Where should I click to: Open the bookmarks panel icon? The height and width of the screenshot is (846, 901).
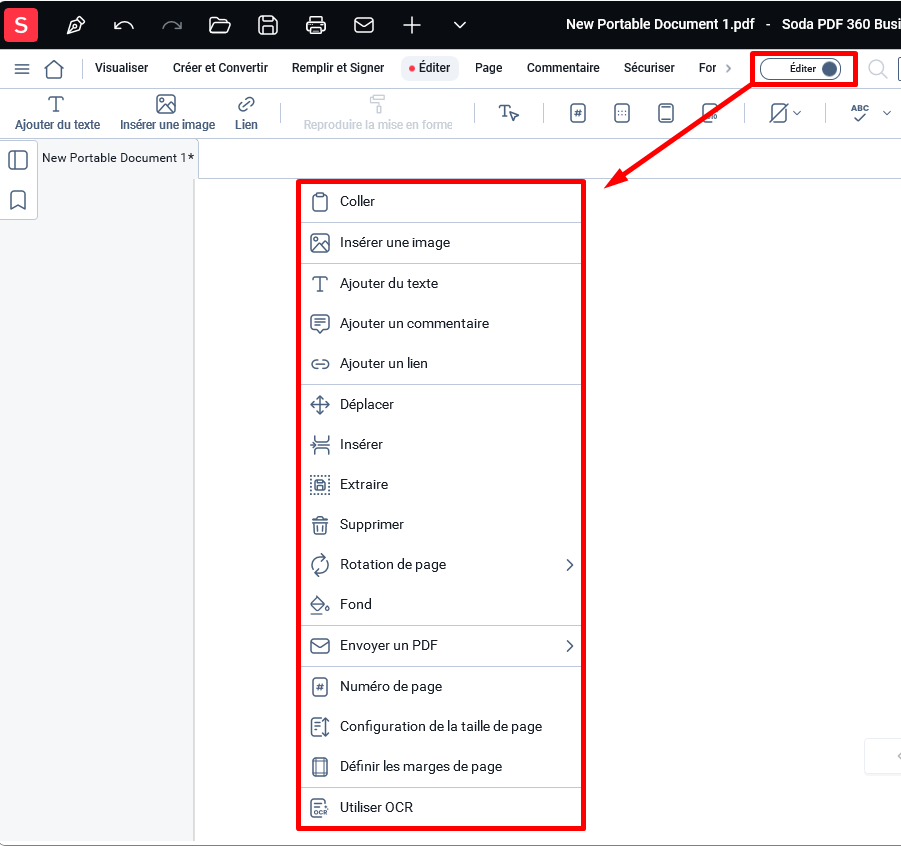pyautogui.click(x=18, y=200)
